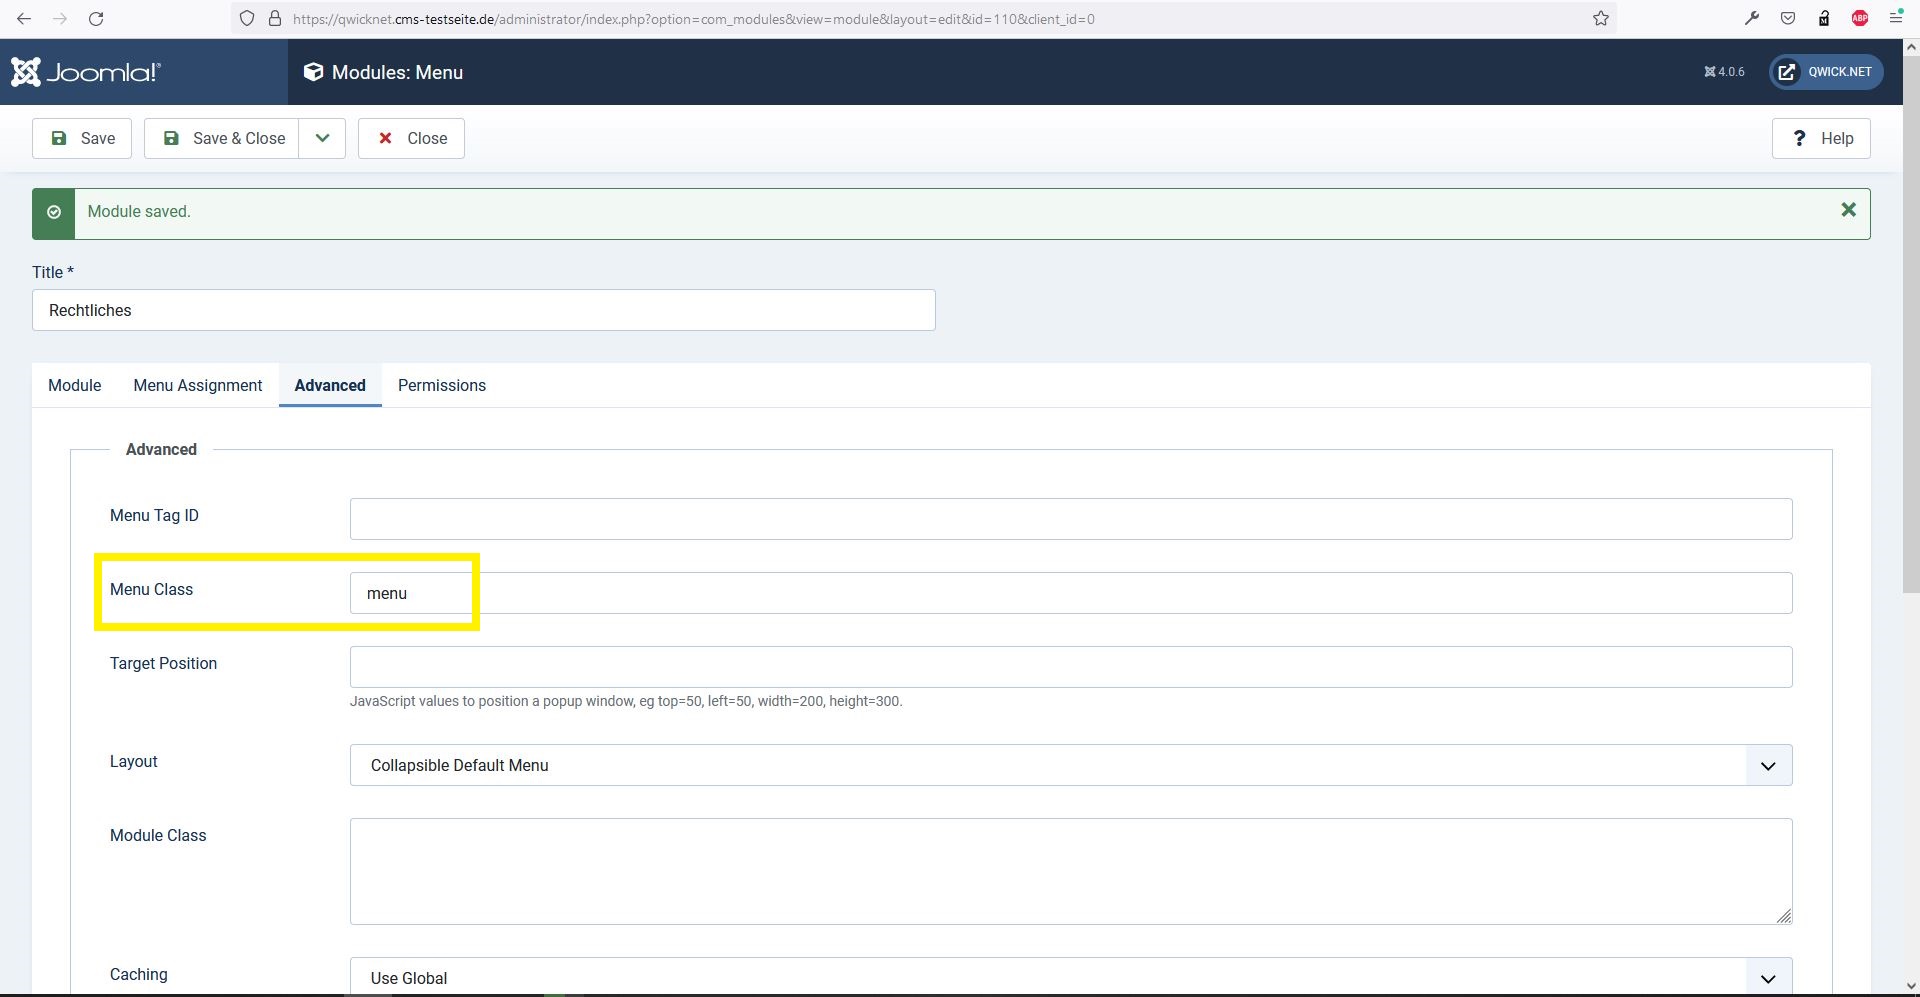Open the site lock security info icon
1920x997 pixels.
point(275,19)
